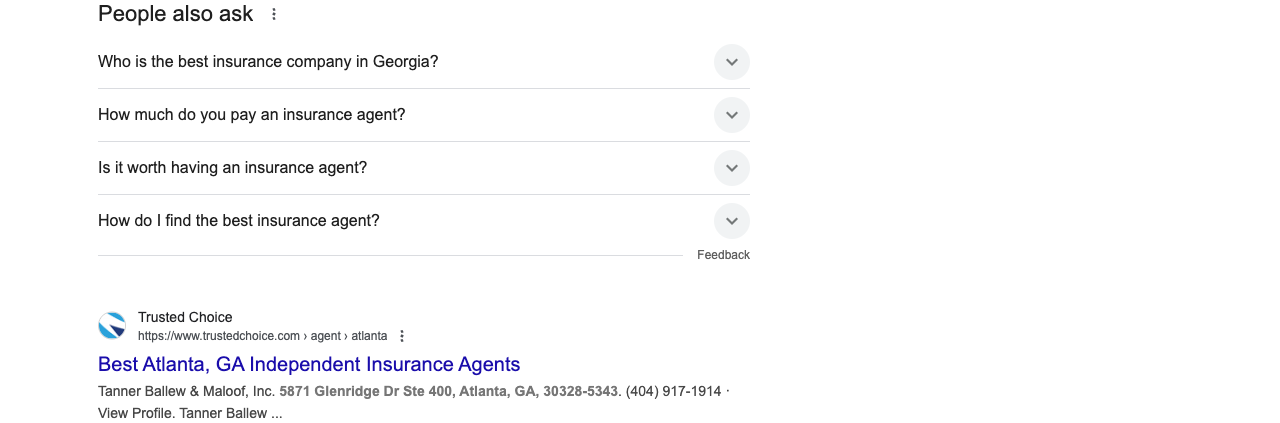Click the Trusted Choice site name

185,317
